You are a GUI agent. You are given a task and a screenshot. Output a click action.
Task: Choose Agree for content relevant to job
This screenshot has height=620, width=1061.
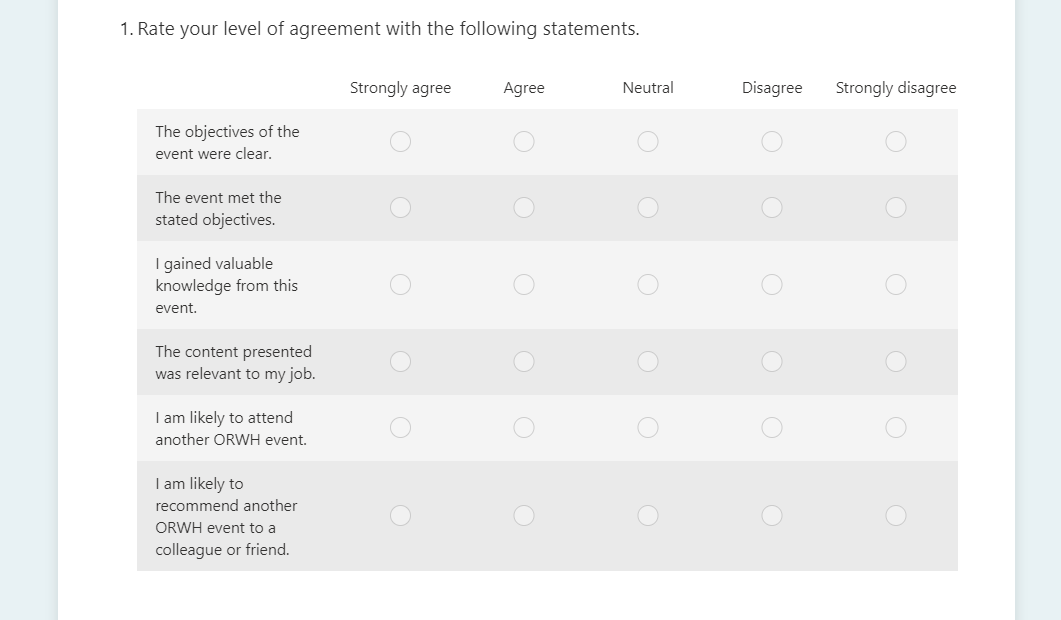click(524, 362)
